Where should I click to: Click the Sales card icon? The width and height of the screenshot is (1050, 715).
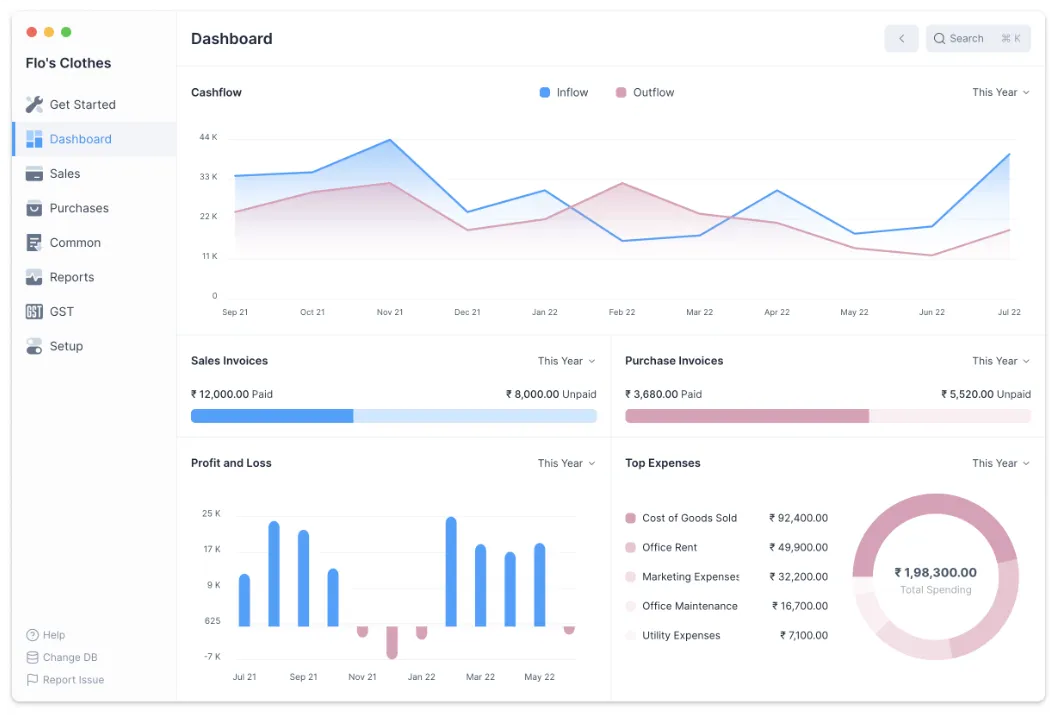point(34,173)
